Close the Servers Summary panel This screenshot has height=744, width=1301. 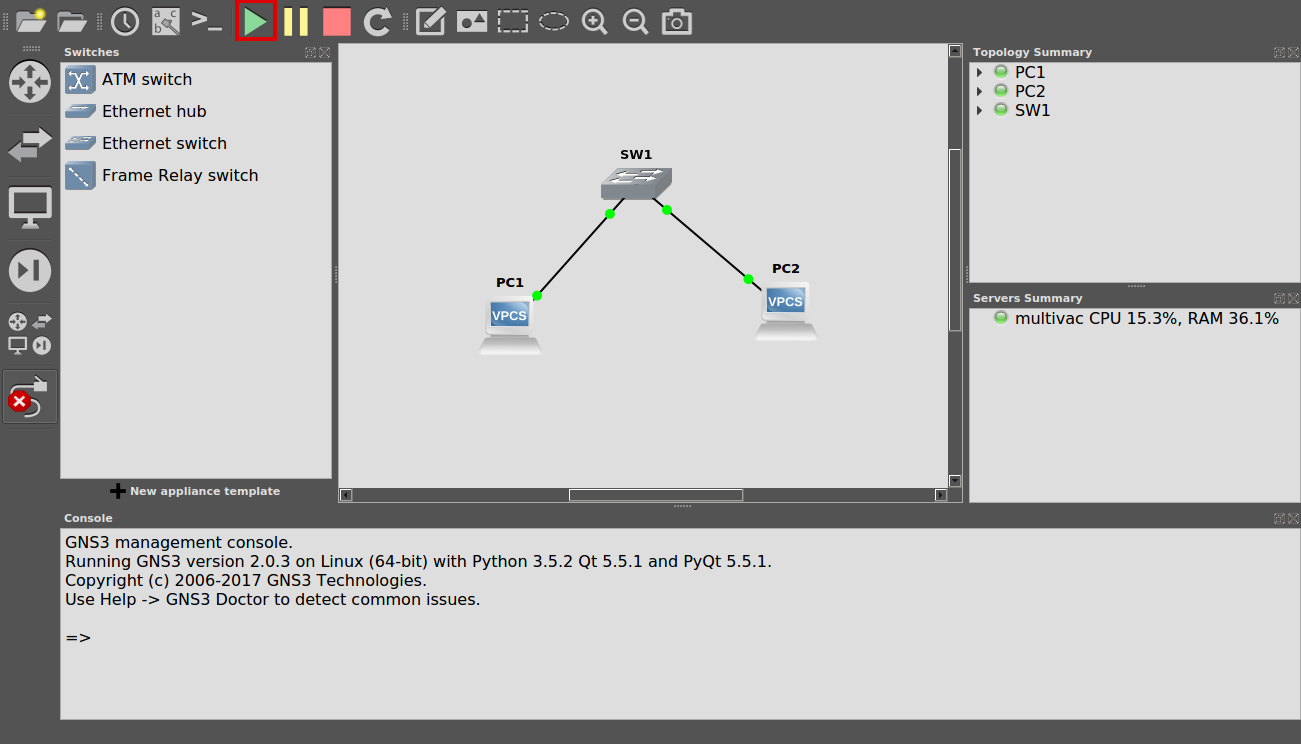1294,298
